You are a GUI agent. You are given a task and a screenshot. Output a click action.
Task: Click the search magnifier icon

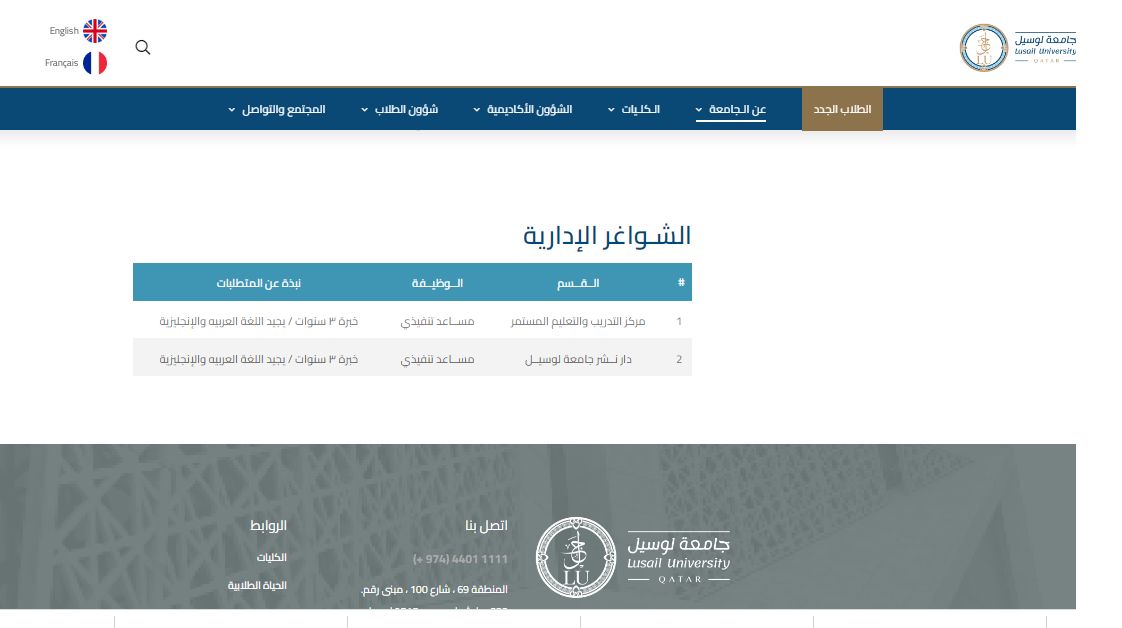click(x=143, y=47)
